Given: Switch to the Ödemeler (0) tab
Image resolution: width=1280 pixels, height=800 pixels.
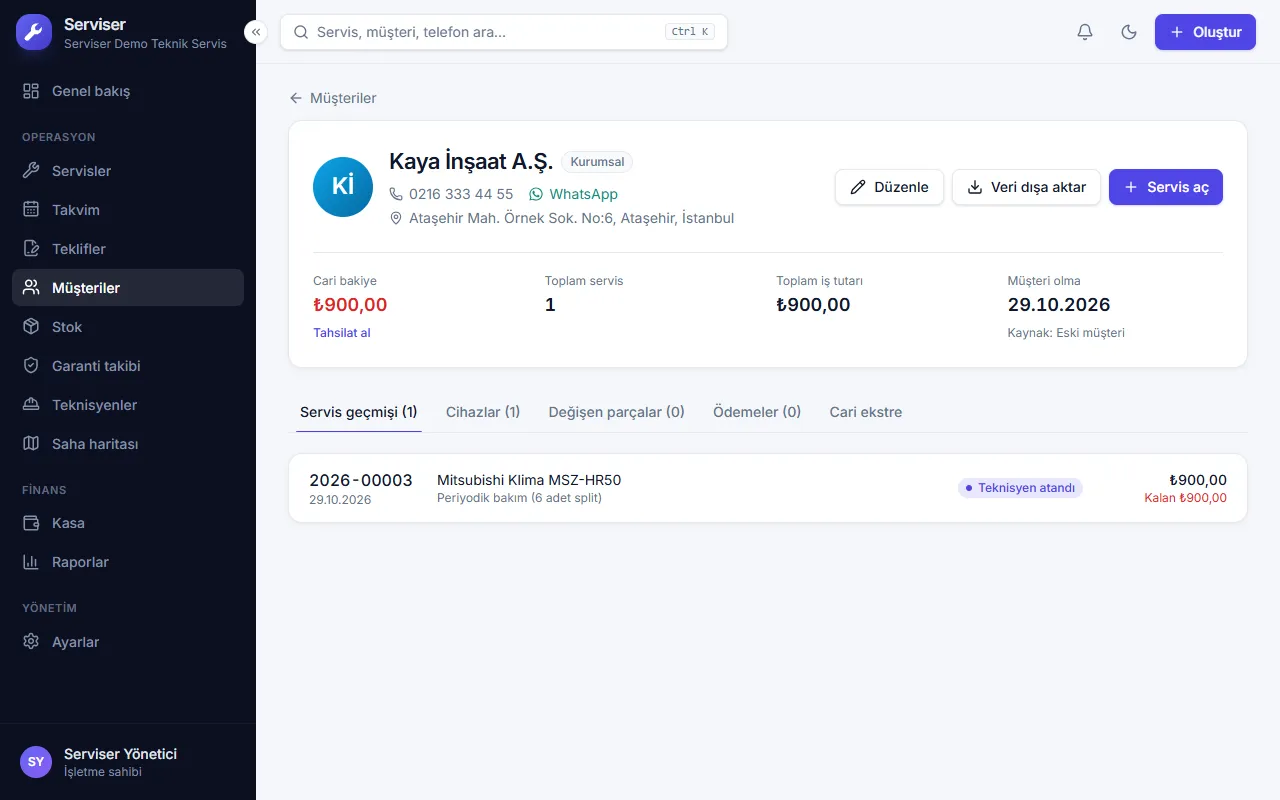Looking at the screenshot, I should click(757, 412).
